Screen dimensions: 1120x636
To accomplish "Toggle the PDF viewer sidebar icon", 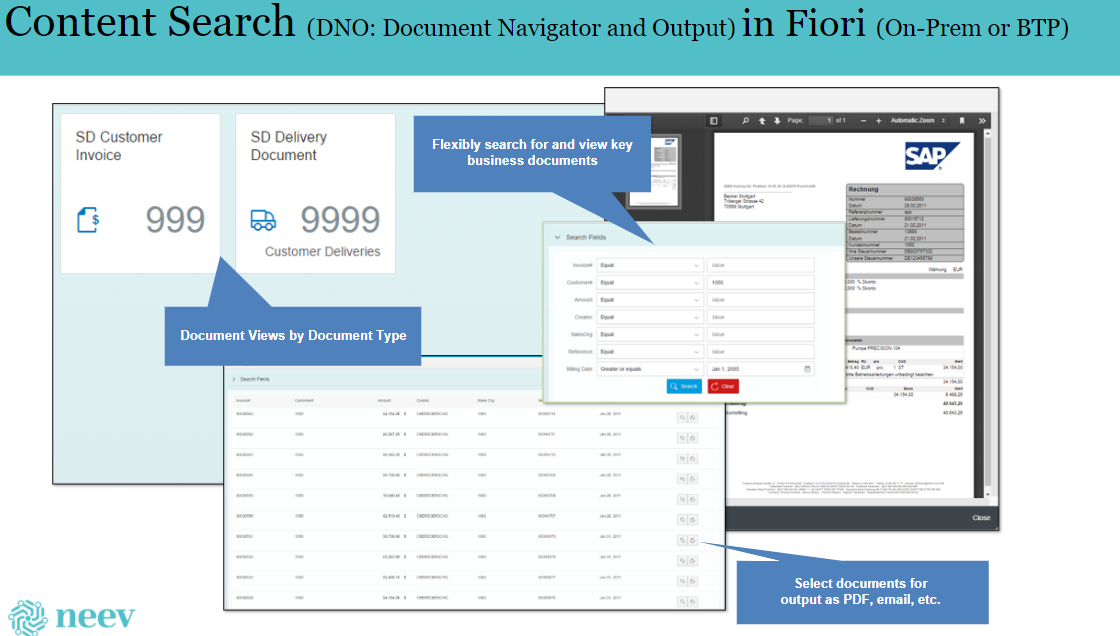I will [713, 121].
